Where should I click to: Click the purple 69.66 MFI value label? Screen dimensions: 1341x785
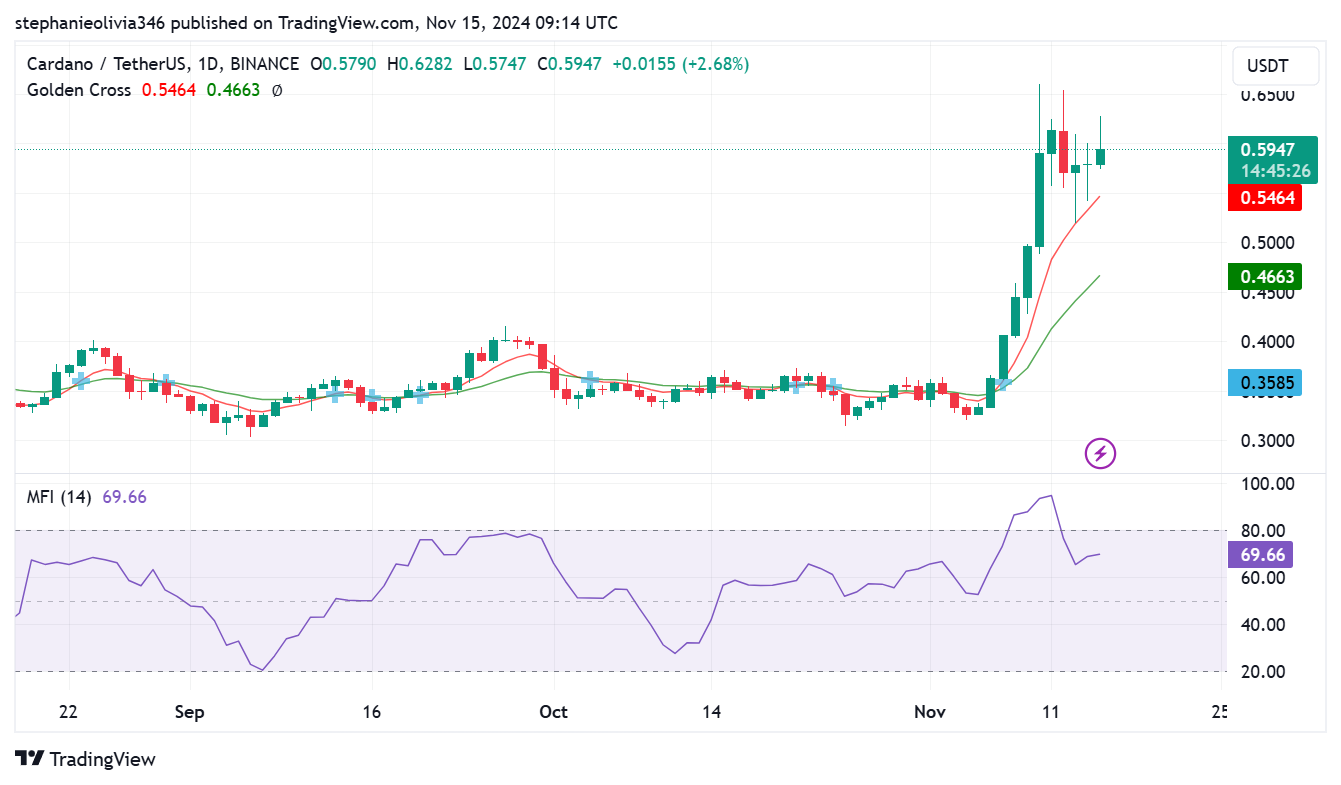point(1261,555)
